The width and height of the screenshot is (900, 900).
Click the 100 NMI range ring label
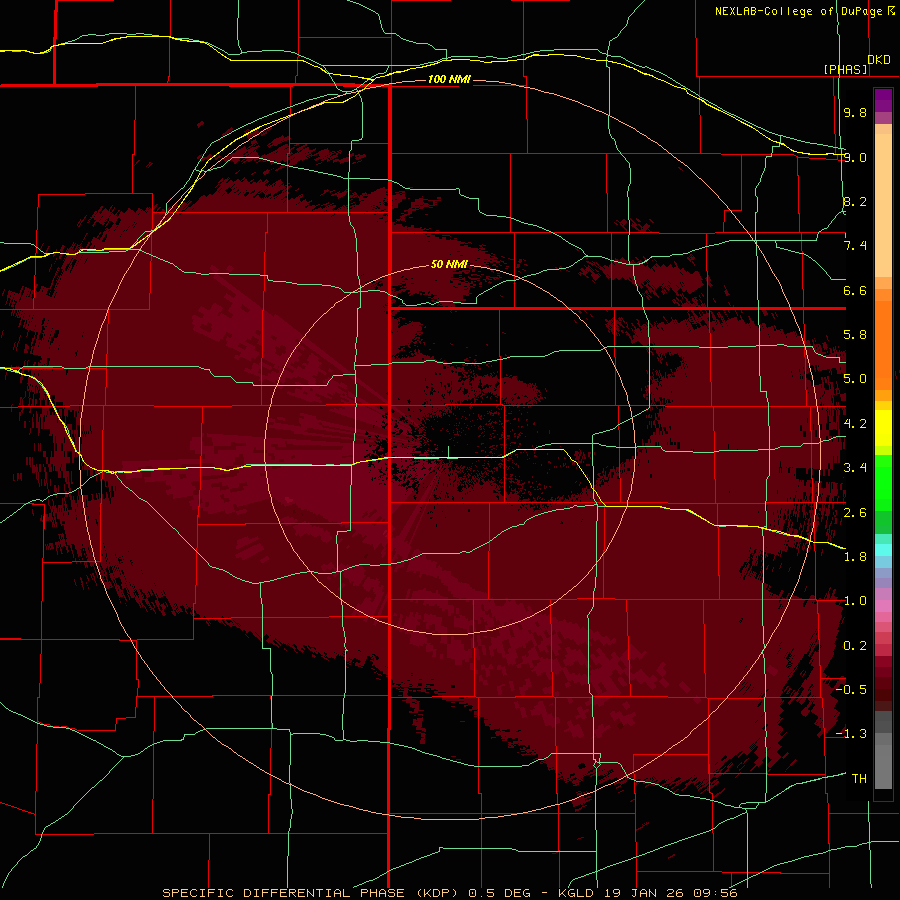pos(449,79)
